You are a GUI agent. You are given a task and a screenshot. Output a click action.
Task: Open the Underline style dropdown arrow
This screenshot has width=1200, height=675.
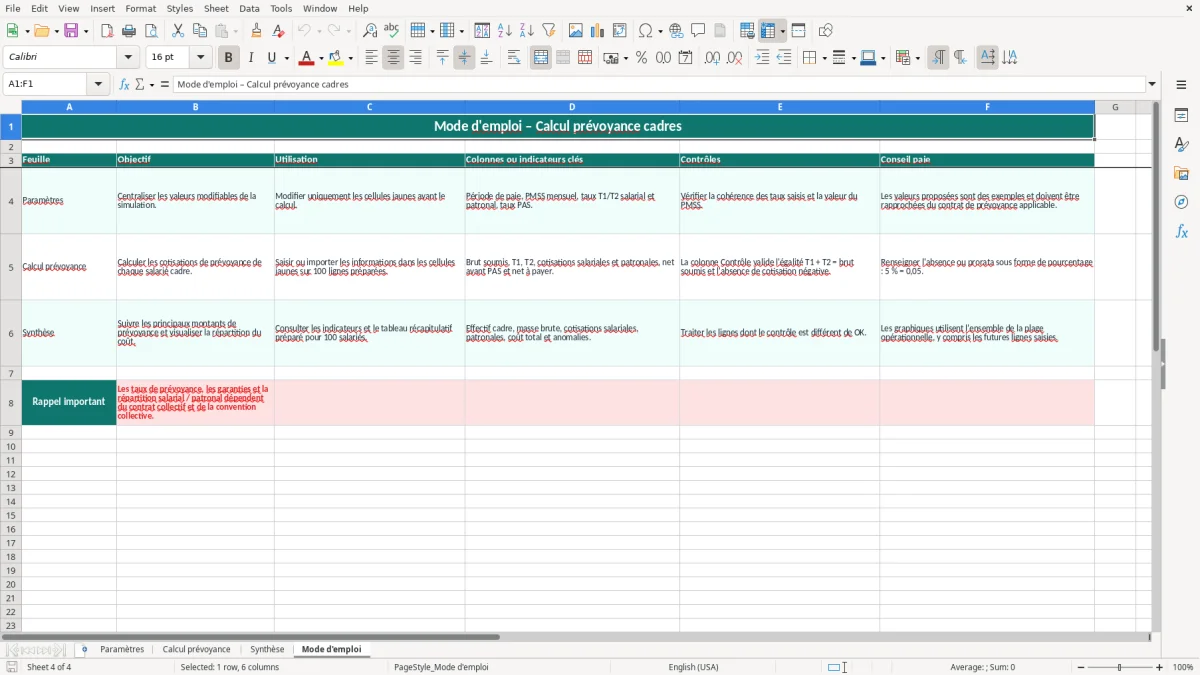[x=286, y=58]
